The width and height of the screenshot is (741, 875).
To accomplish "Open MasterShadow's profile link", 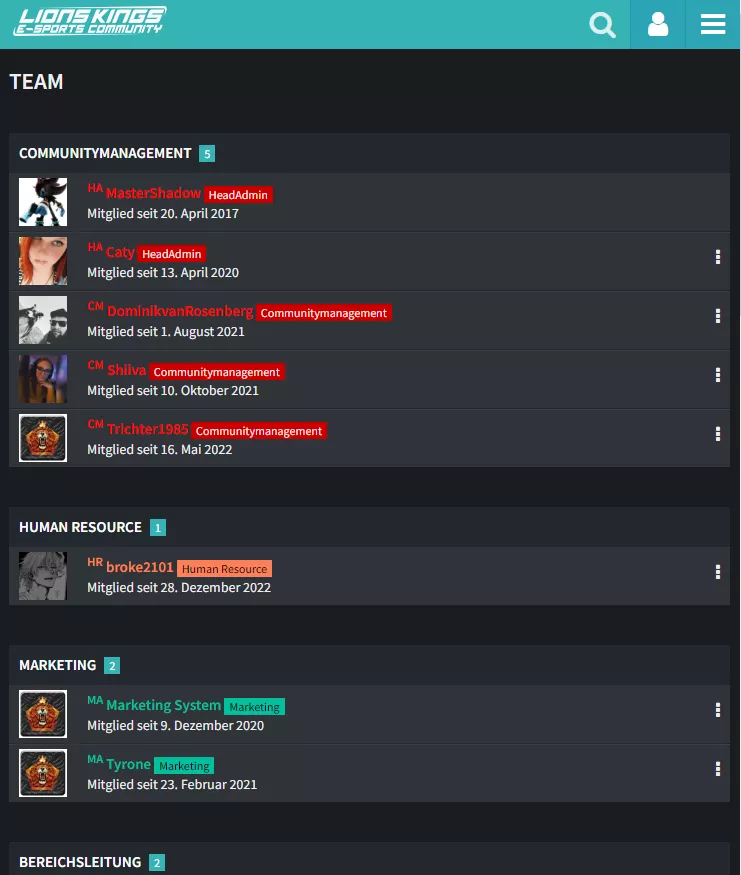I will (x=153, y=194).
